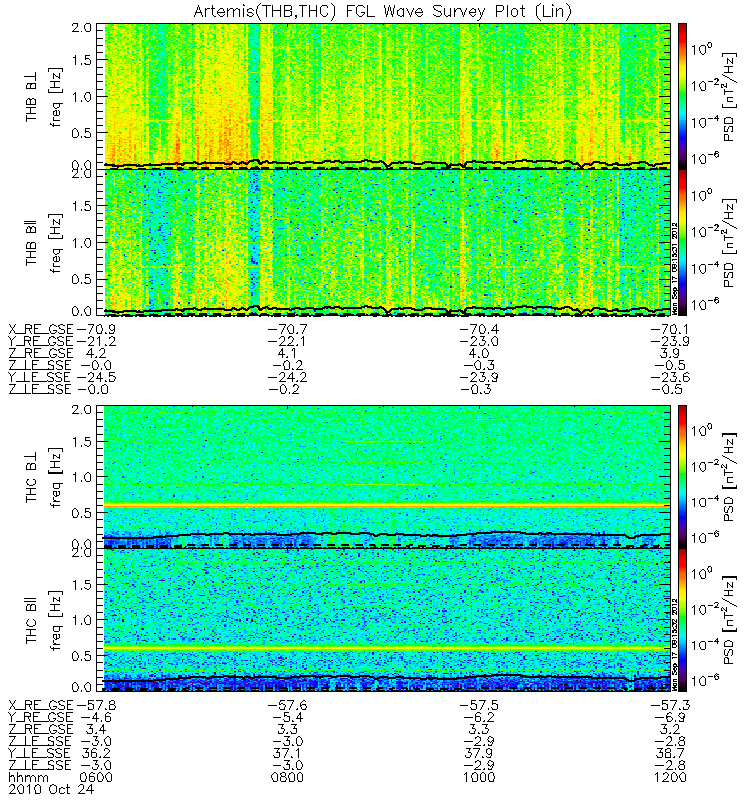Click the THC X_RE_GSE value '-57.6'
This screenshot has width=750, height=800.
(x=287, y=705)
